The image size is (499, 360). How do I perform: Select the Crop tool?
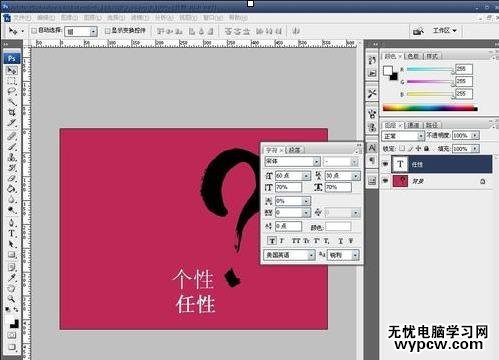click(12, 112)
